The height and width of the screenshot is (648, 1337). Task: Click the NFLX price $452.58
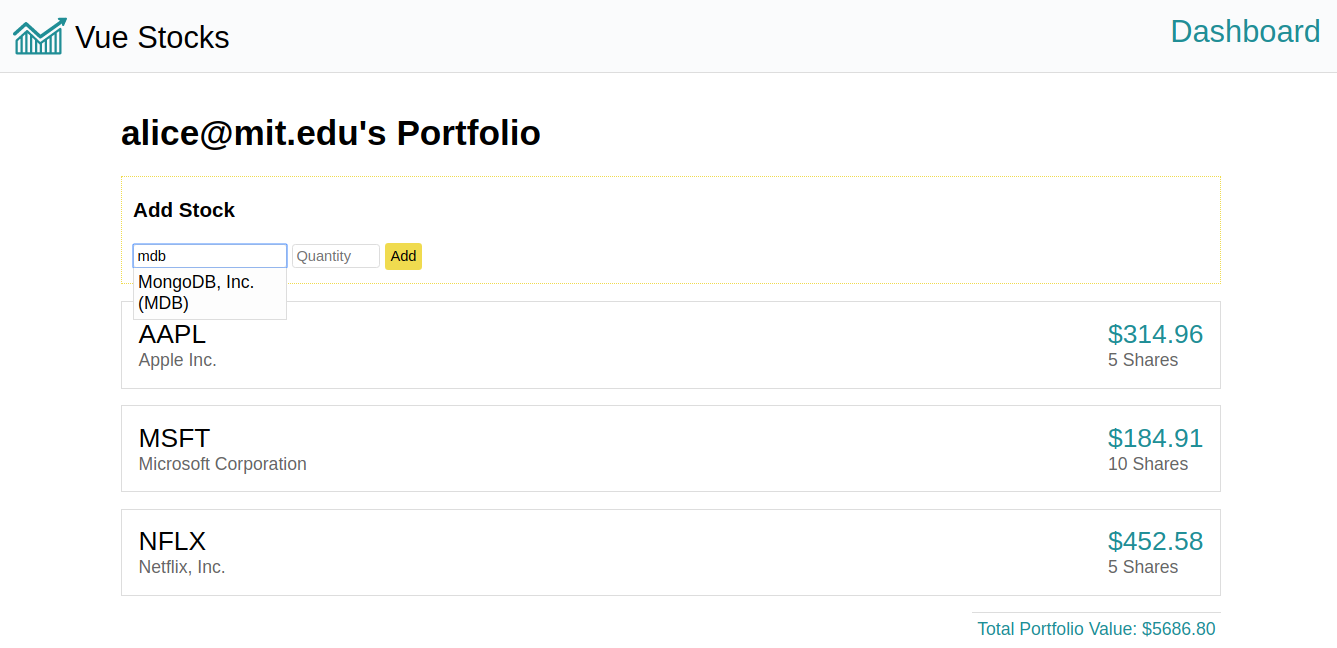pos(1155,541)
